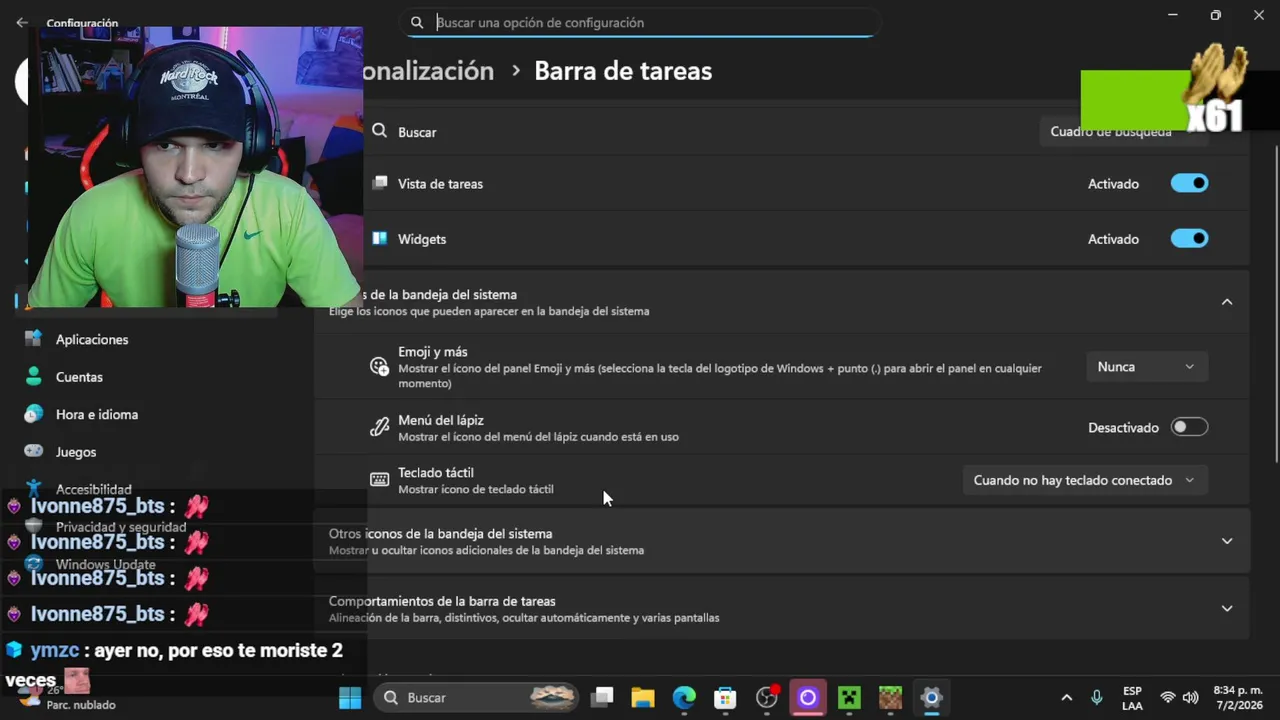Open the volume speaker tray icon
The image size is (1280, 720).
1190,698
